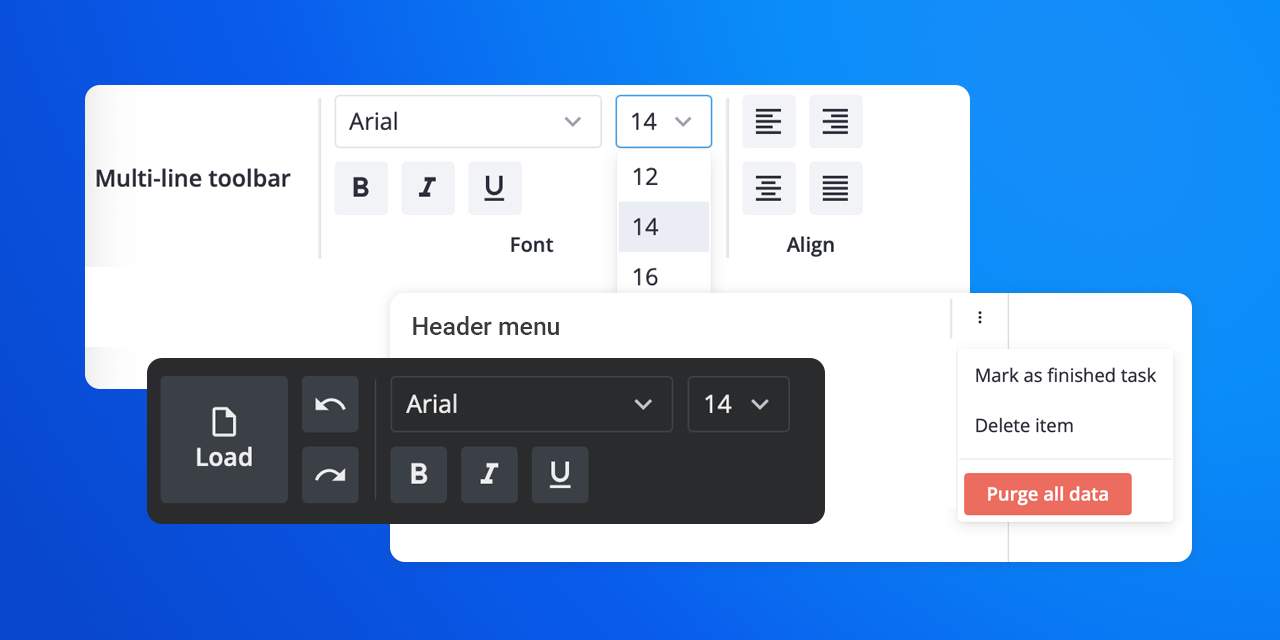Center-align text in light toolbar

click(769, 188)
